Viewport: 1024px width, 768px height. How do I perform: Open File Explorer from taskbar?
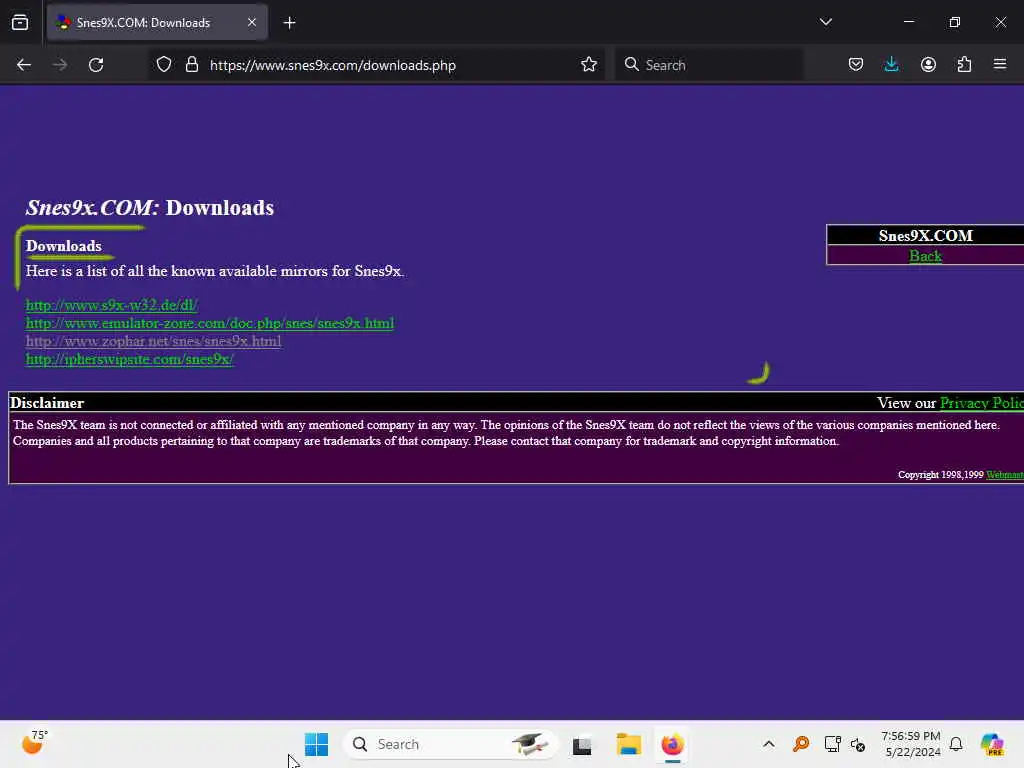pyautogui.click(x=628, y=744)
